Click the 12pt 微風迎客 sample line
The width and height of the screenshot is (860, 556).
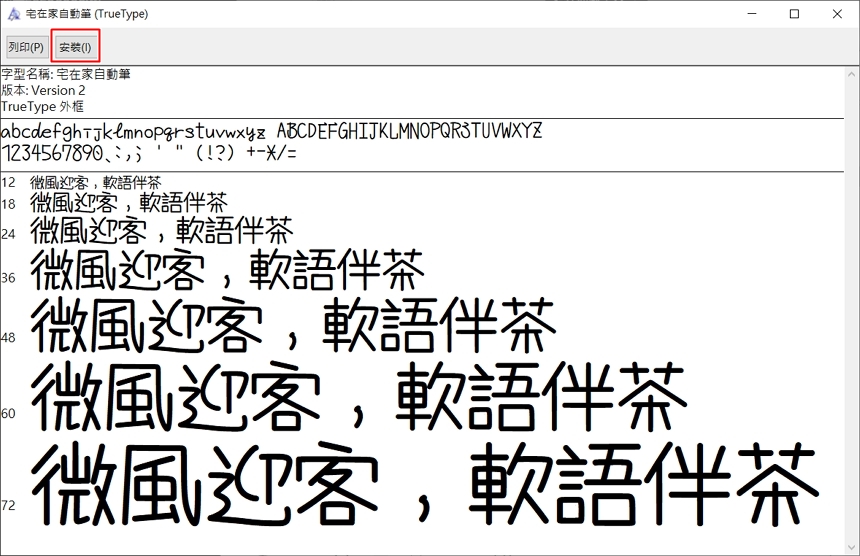click(95, 183)
